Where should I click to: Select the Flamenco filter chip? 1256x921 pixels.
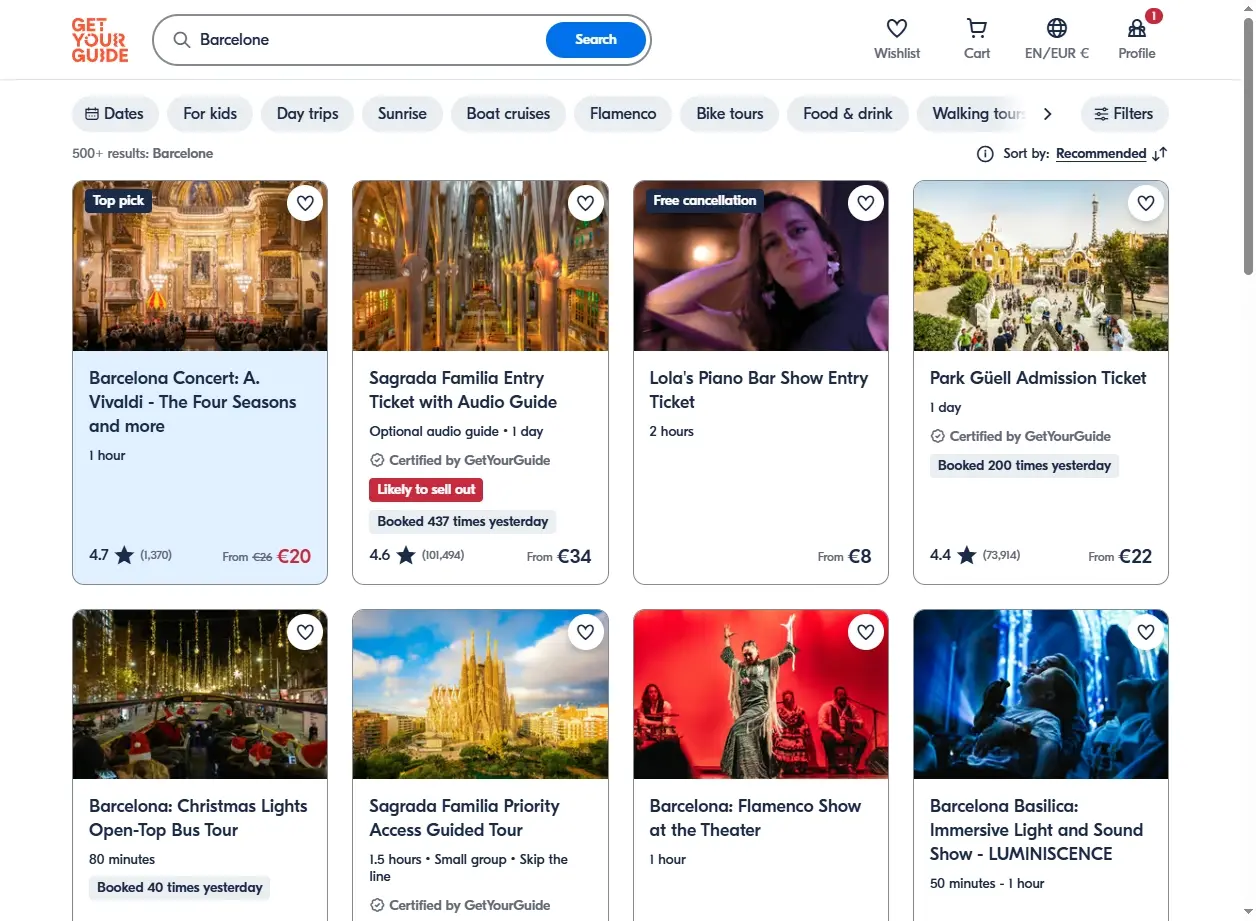(x=623, y=114)
